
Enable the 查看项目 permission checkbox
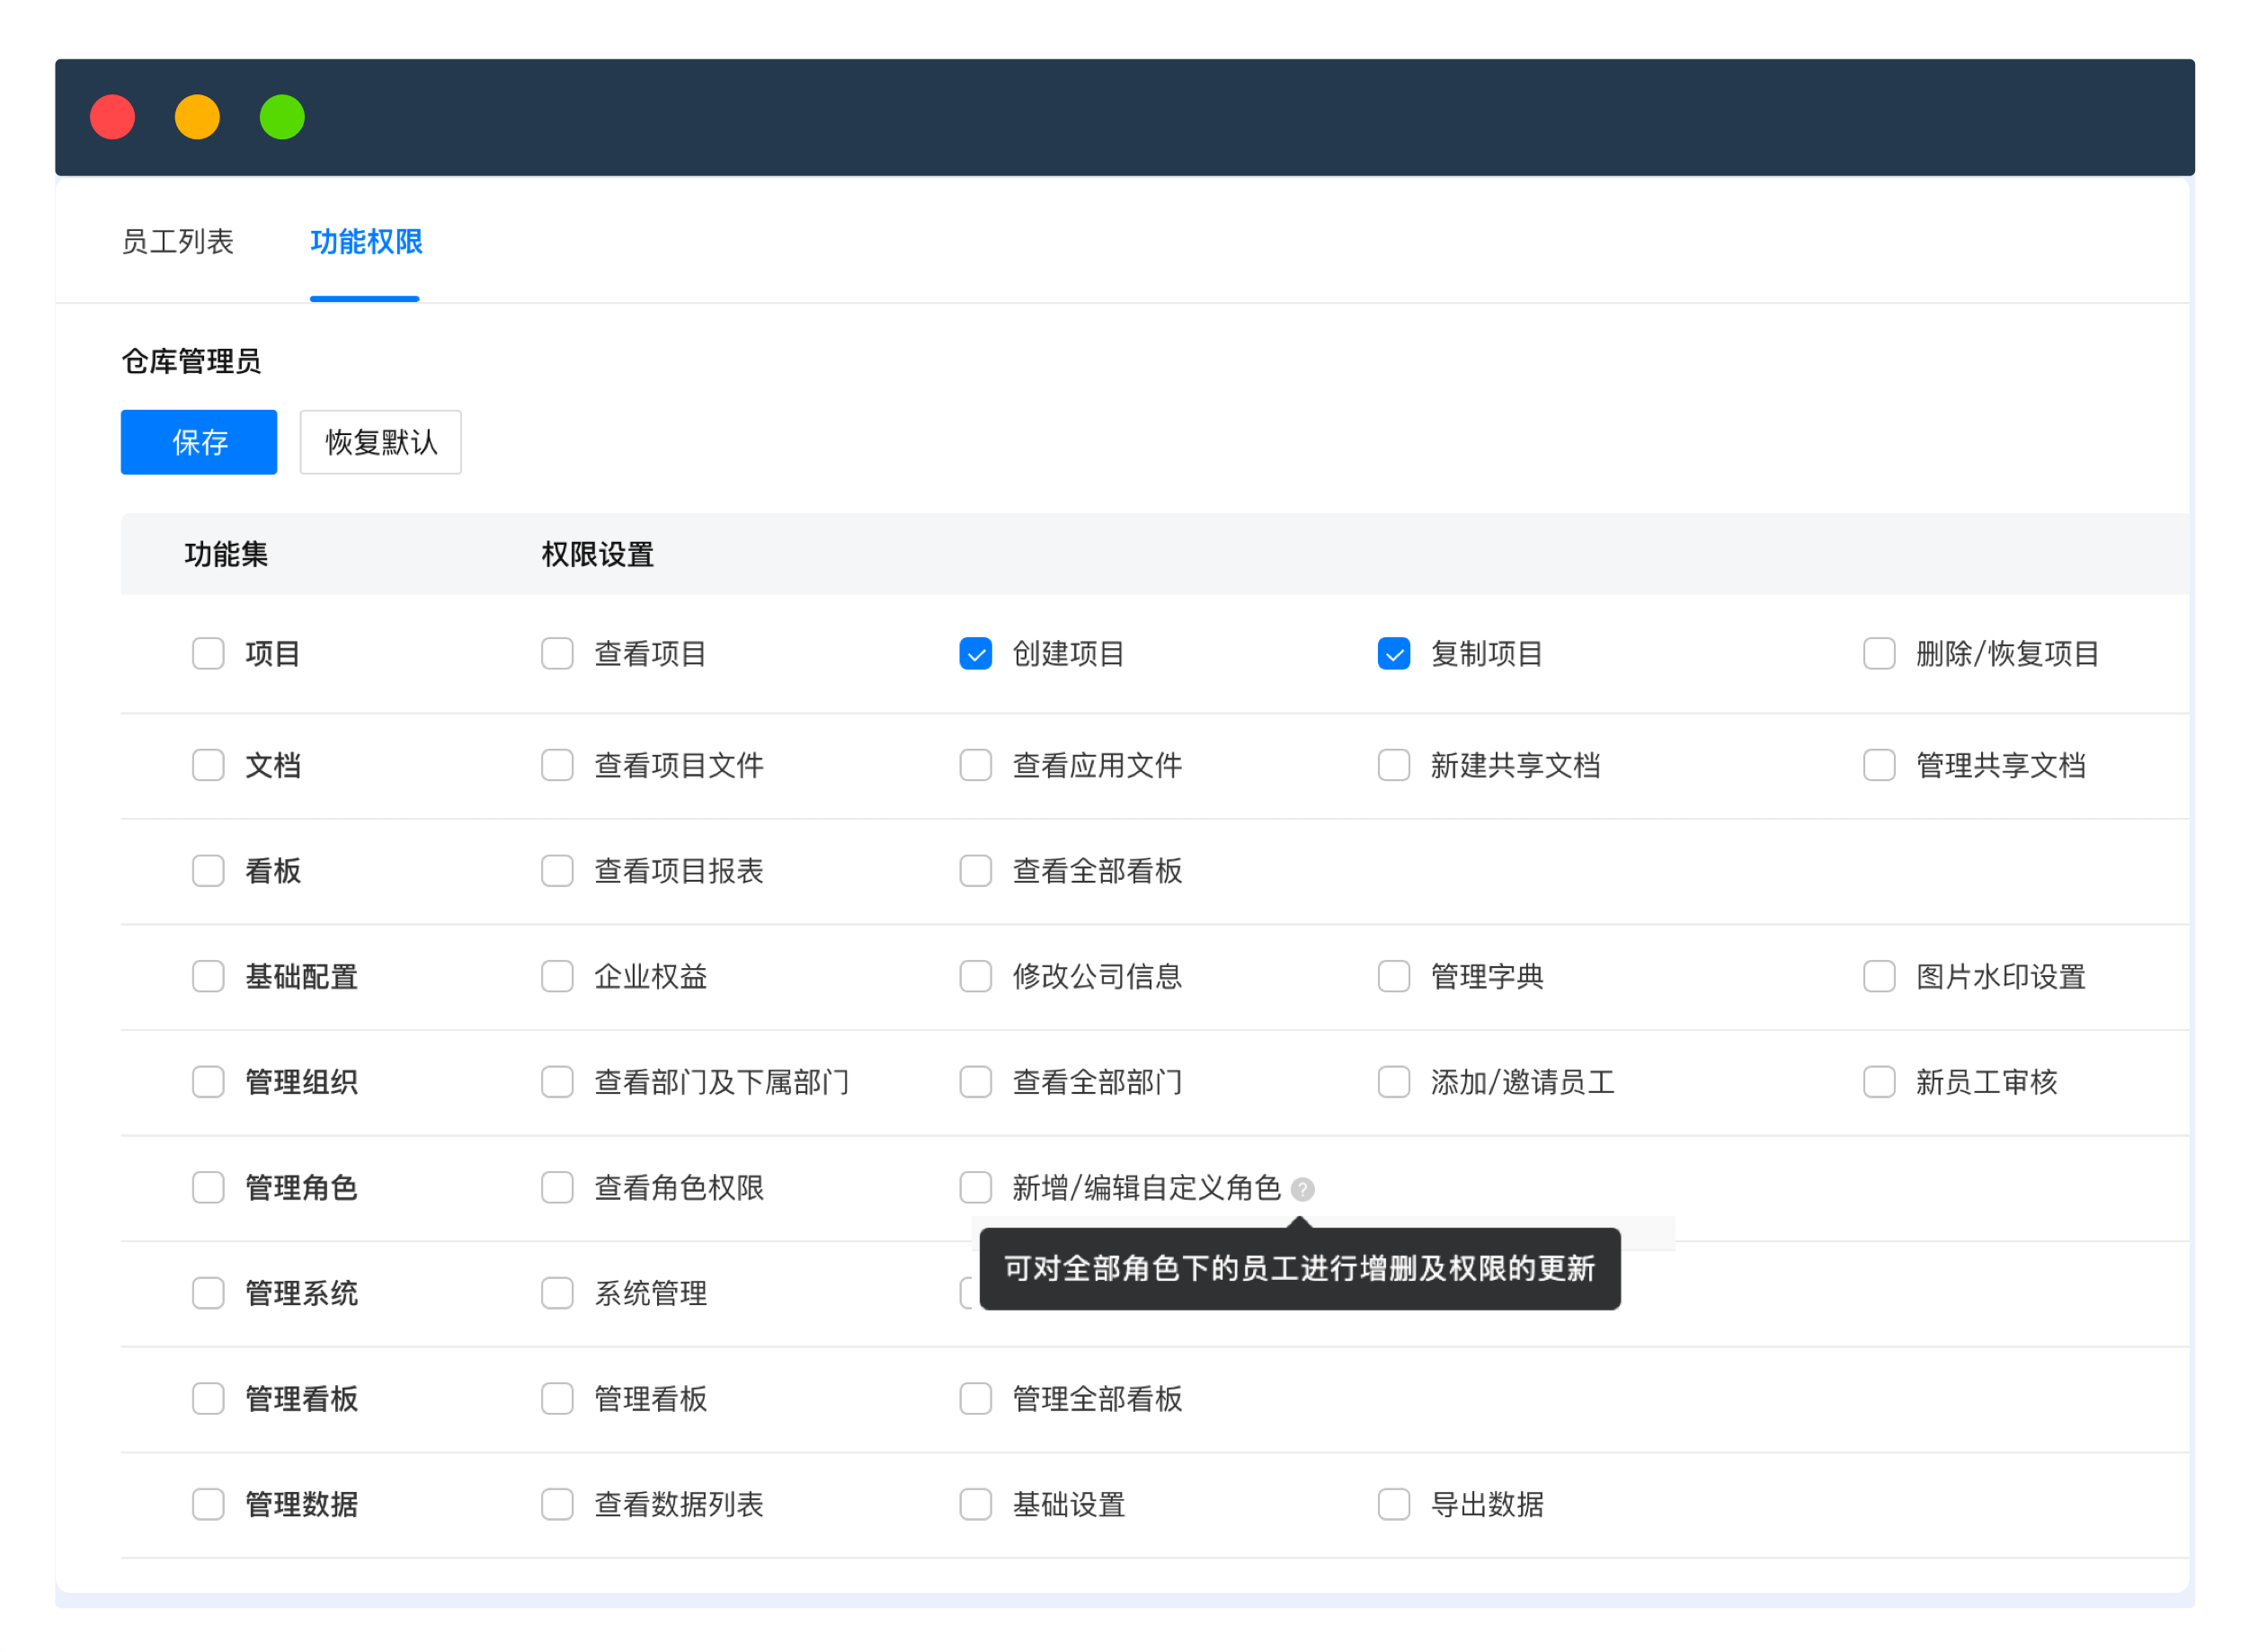click(557, 654)
